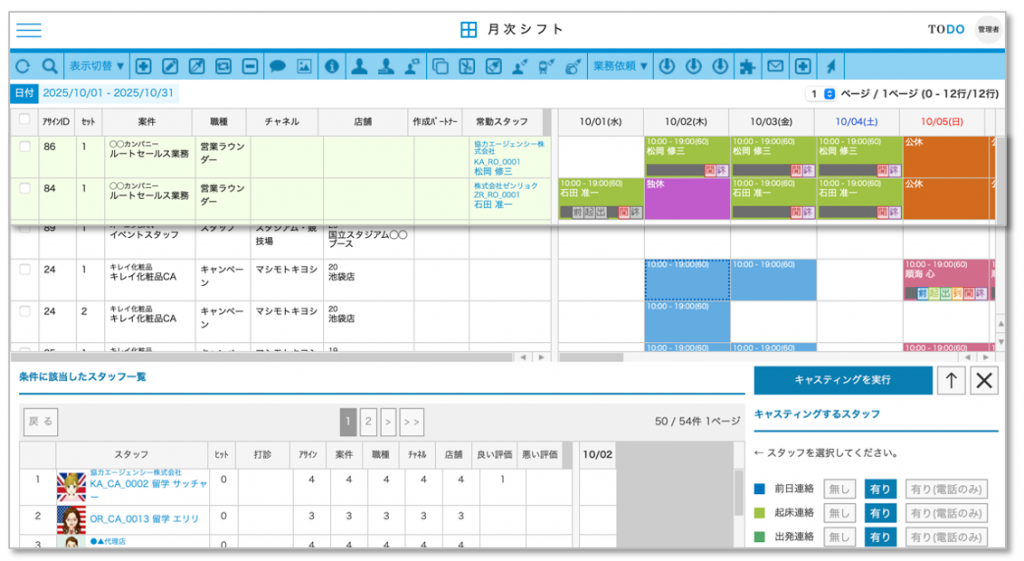The height and width of the screenshot is (561, 1024).
Task: Click the refresh icon in the toolbar
Action: tap(24, 66)
